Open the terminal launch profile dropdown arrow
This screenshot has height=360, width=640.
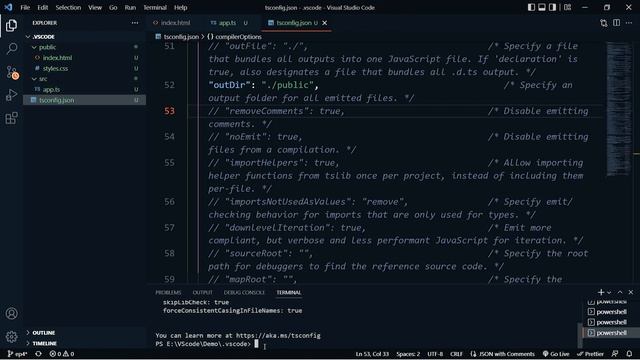click(609, 292)
